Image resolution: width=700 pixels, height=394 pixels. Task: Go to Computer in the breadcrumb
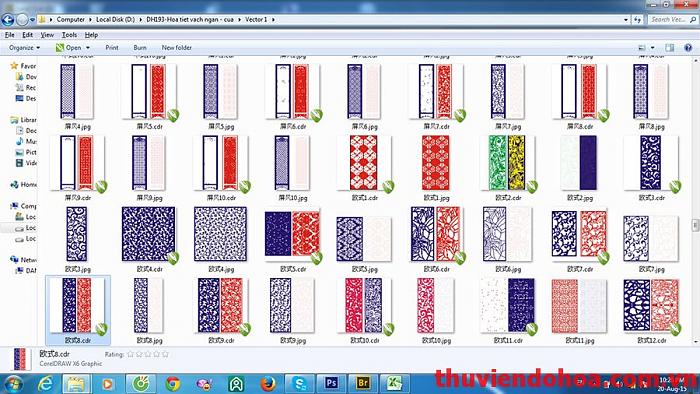coord(71,20)
